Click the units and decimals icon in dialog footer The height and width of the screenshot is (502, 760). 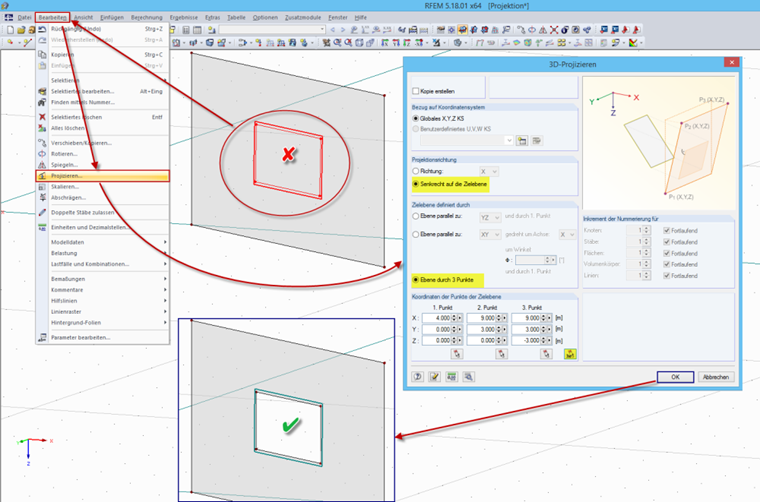point(452,377)
